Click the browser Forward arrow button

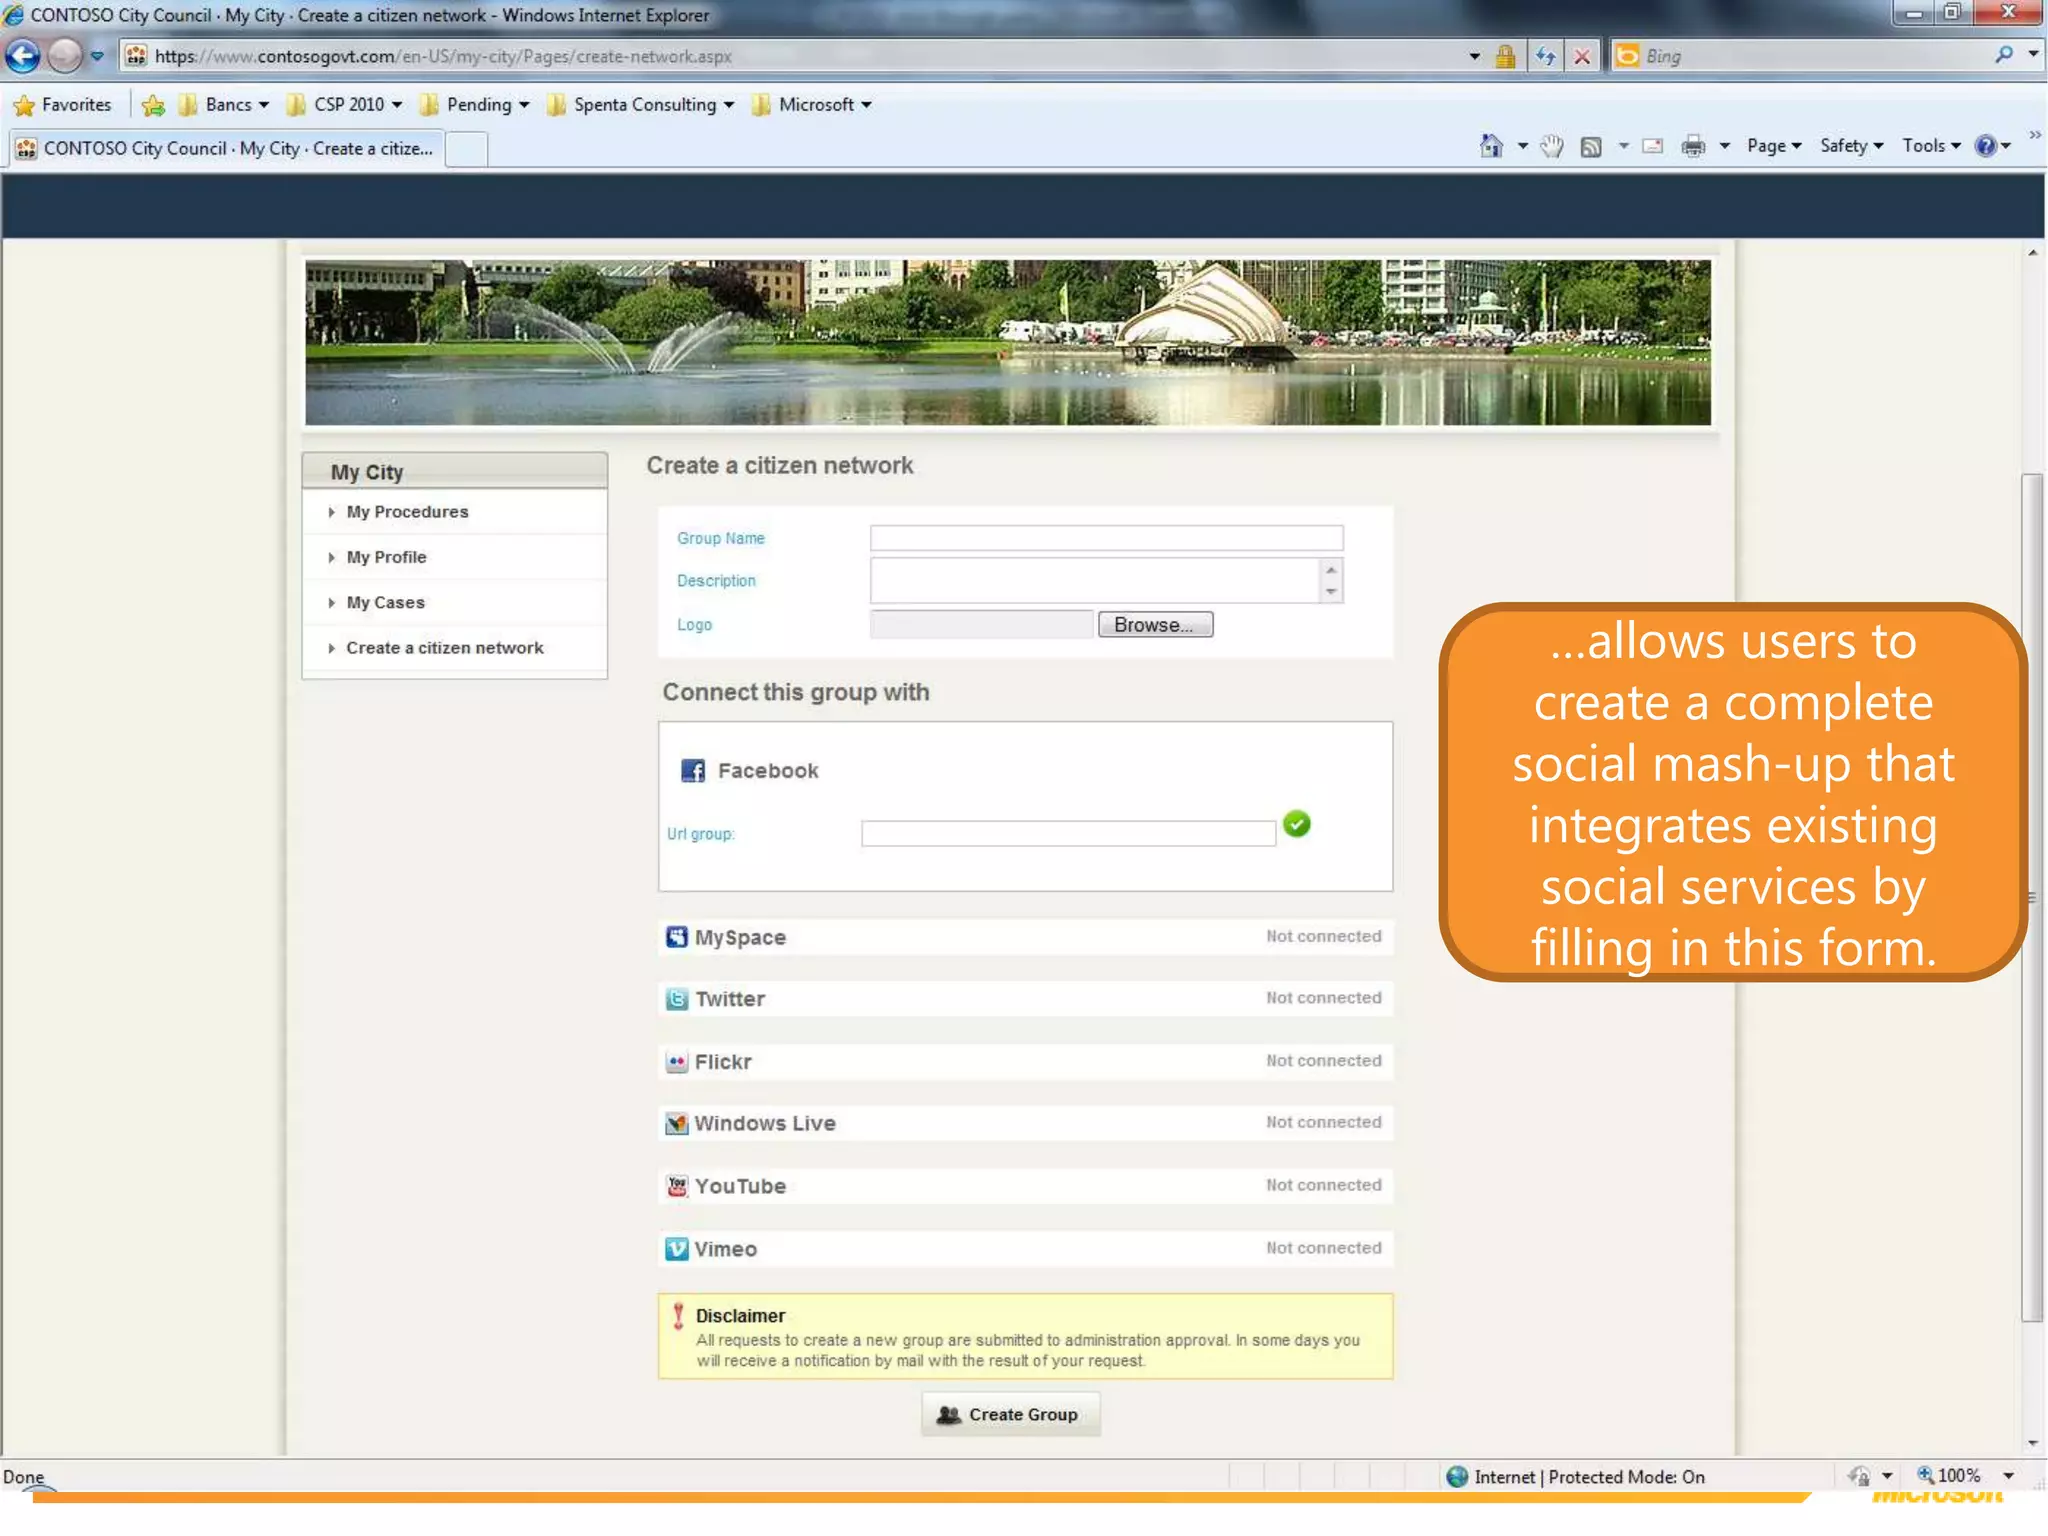point(65,56)
